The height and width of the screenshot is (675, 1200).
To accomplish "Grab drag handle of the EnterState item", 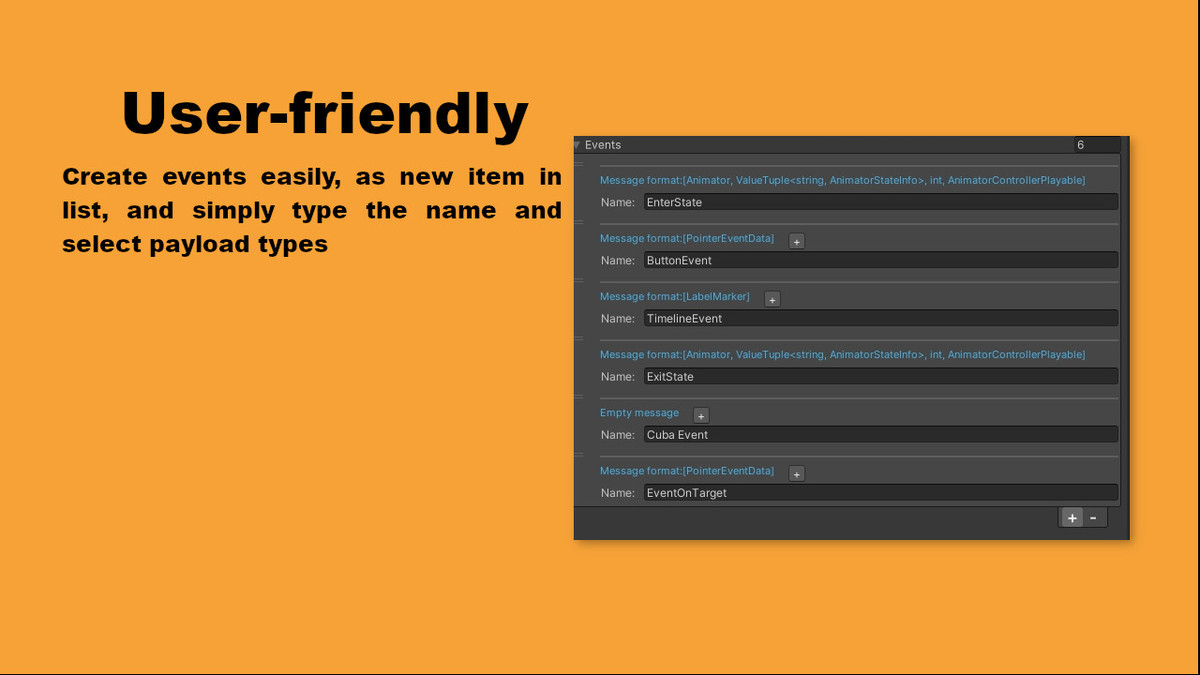I will tap(579, 164).
